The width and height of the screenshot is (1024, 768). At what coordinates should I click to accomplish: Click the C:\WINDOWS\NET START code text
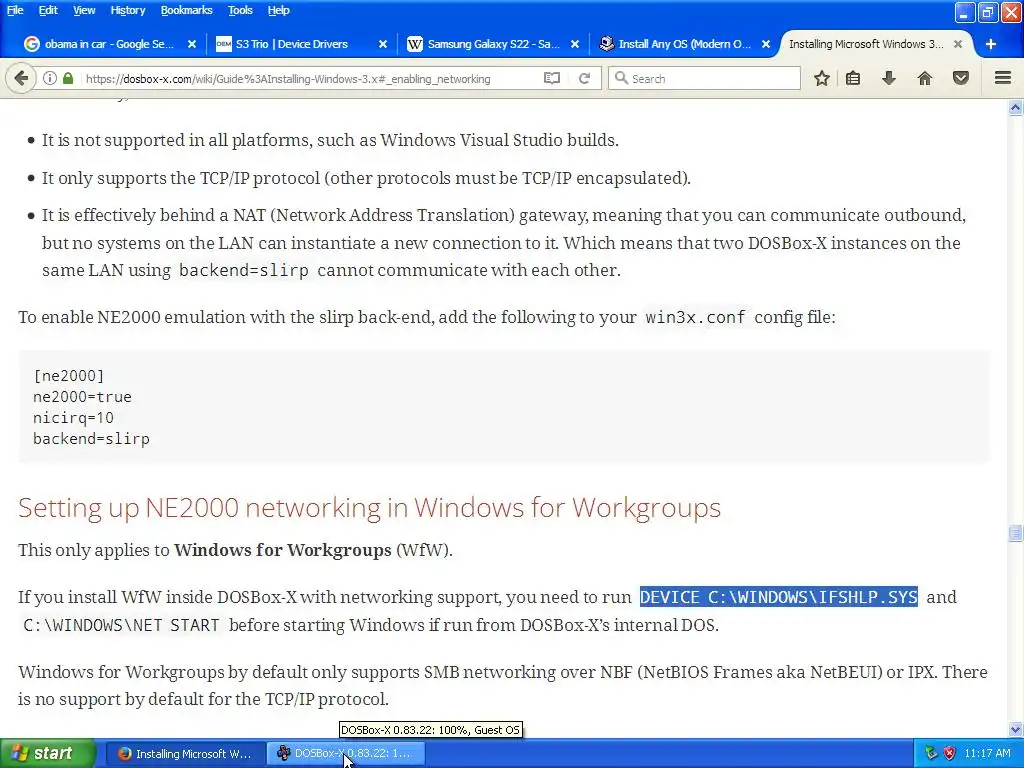click(121, 625)
